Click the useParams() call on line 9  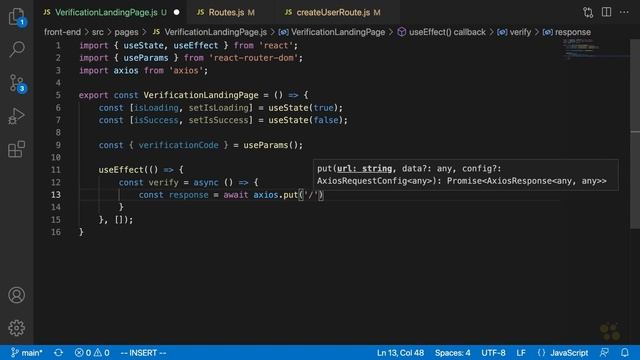(271, 145)
